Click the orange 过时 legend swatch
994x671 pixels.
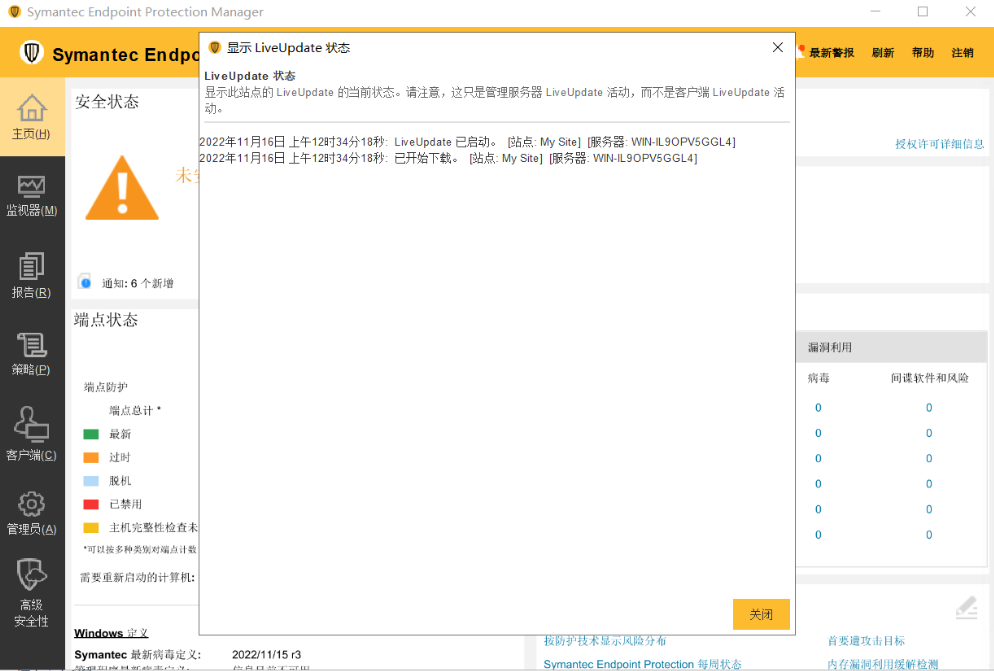click(x=91, y=457)
